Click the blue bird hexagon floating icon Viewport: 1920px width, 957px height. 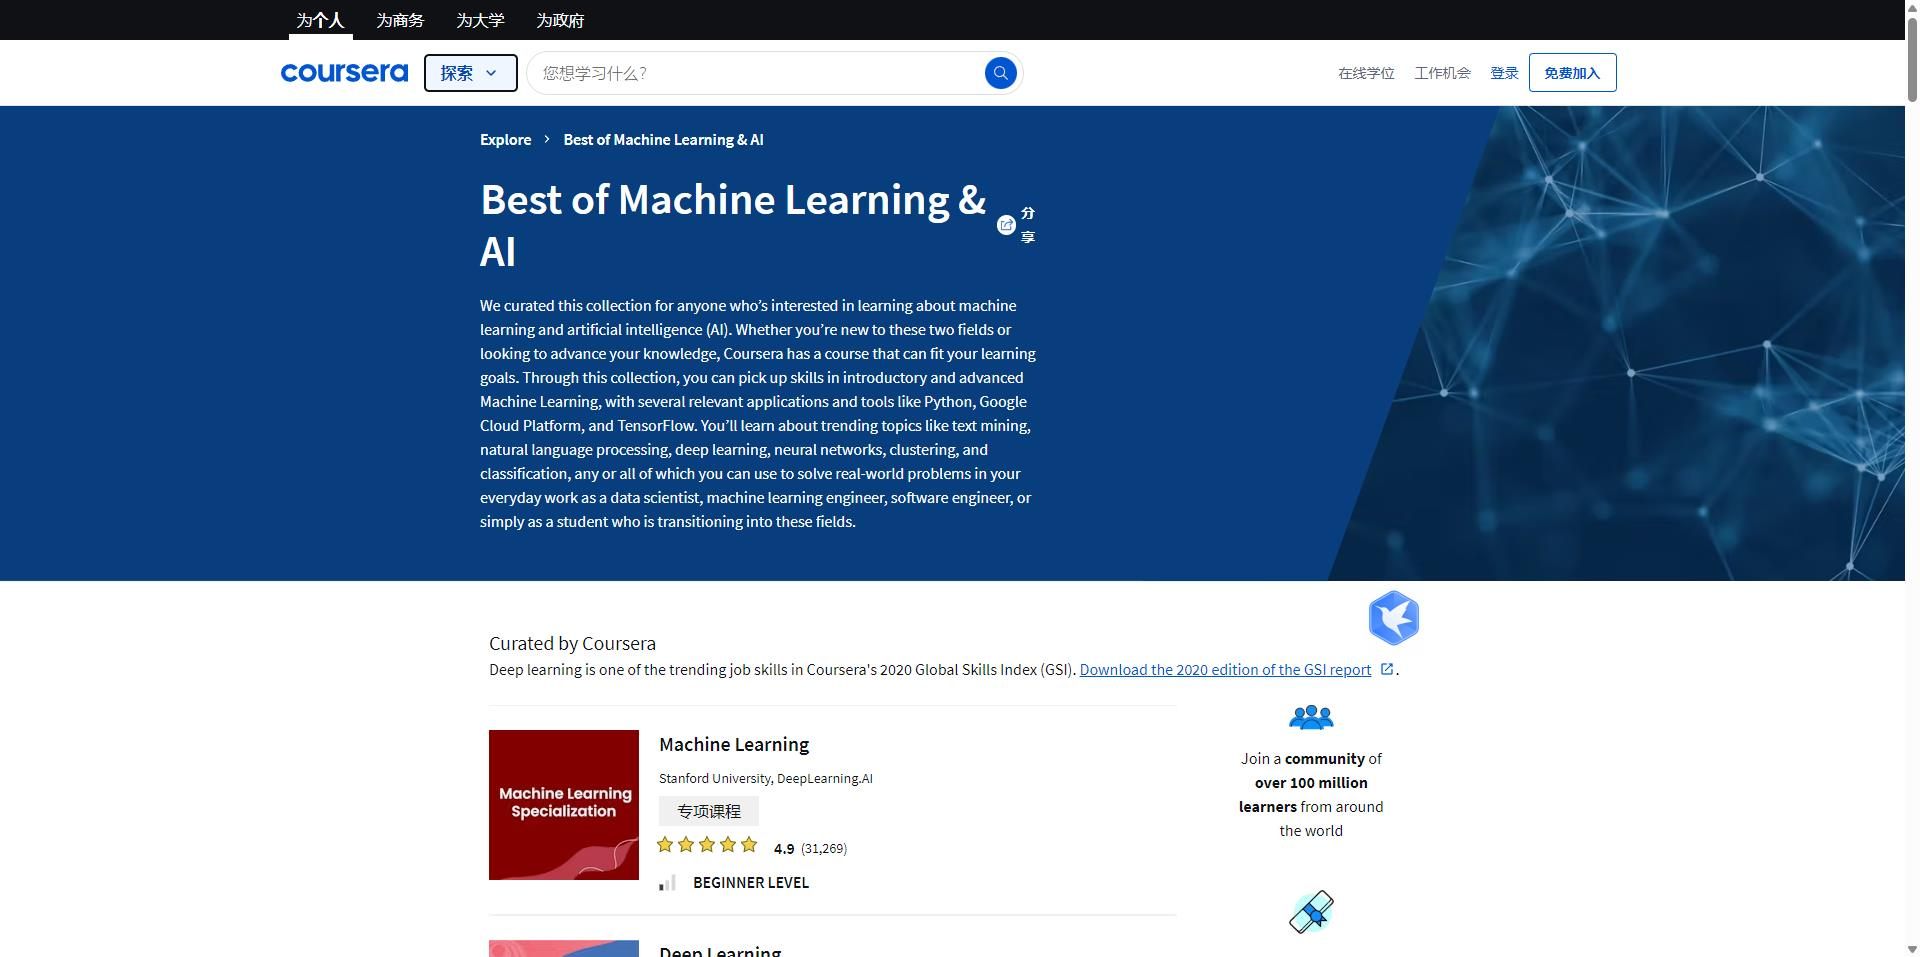pos(1393,617)
